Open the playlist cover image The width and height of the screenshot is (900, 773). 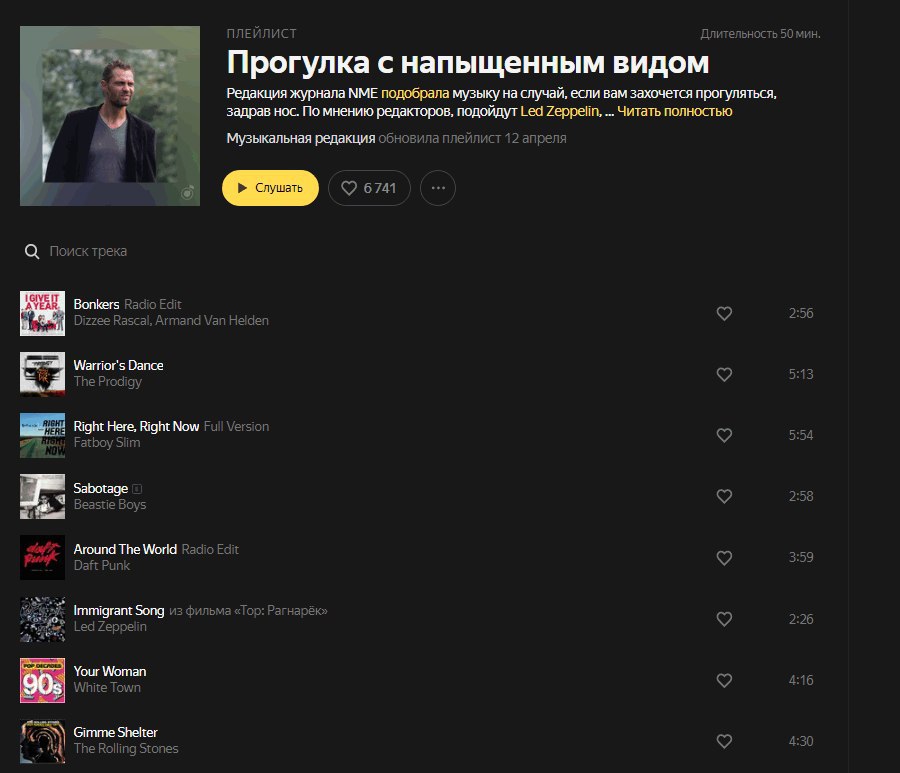(x=110, y=116)
